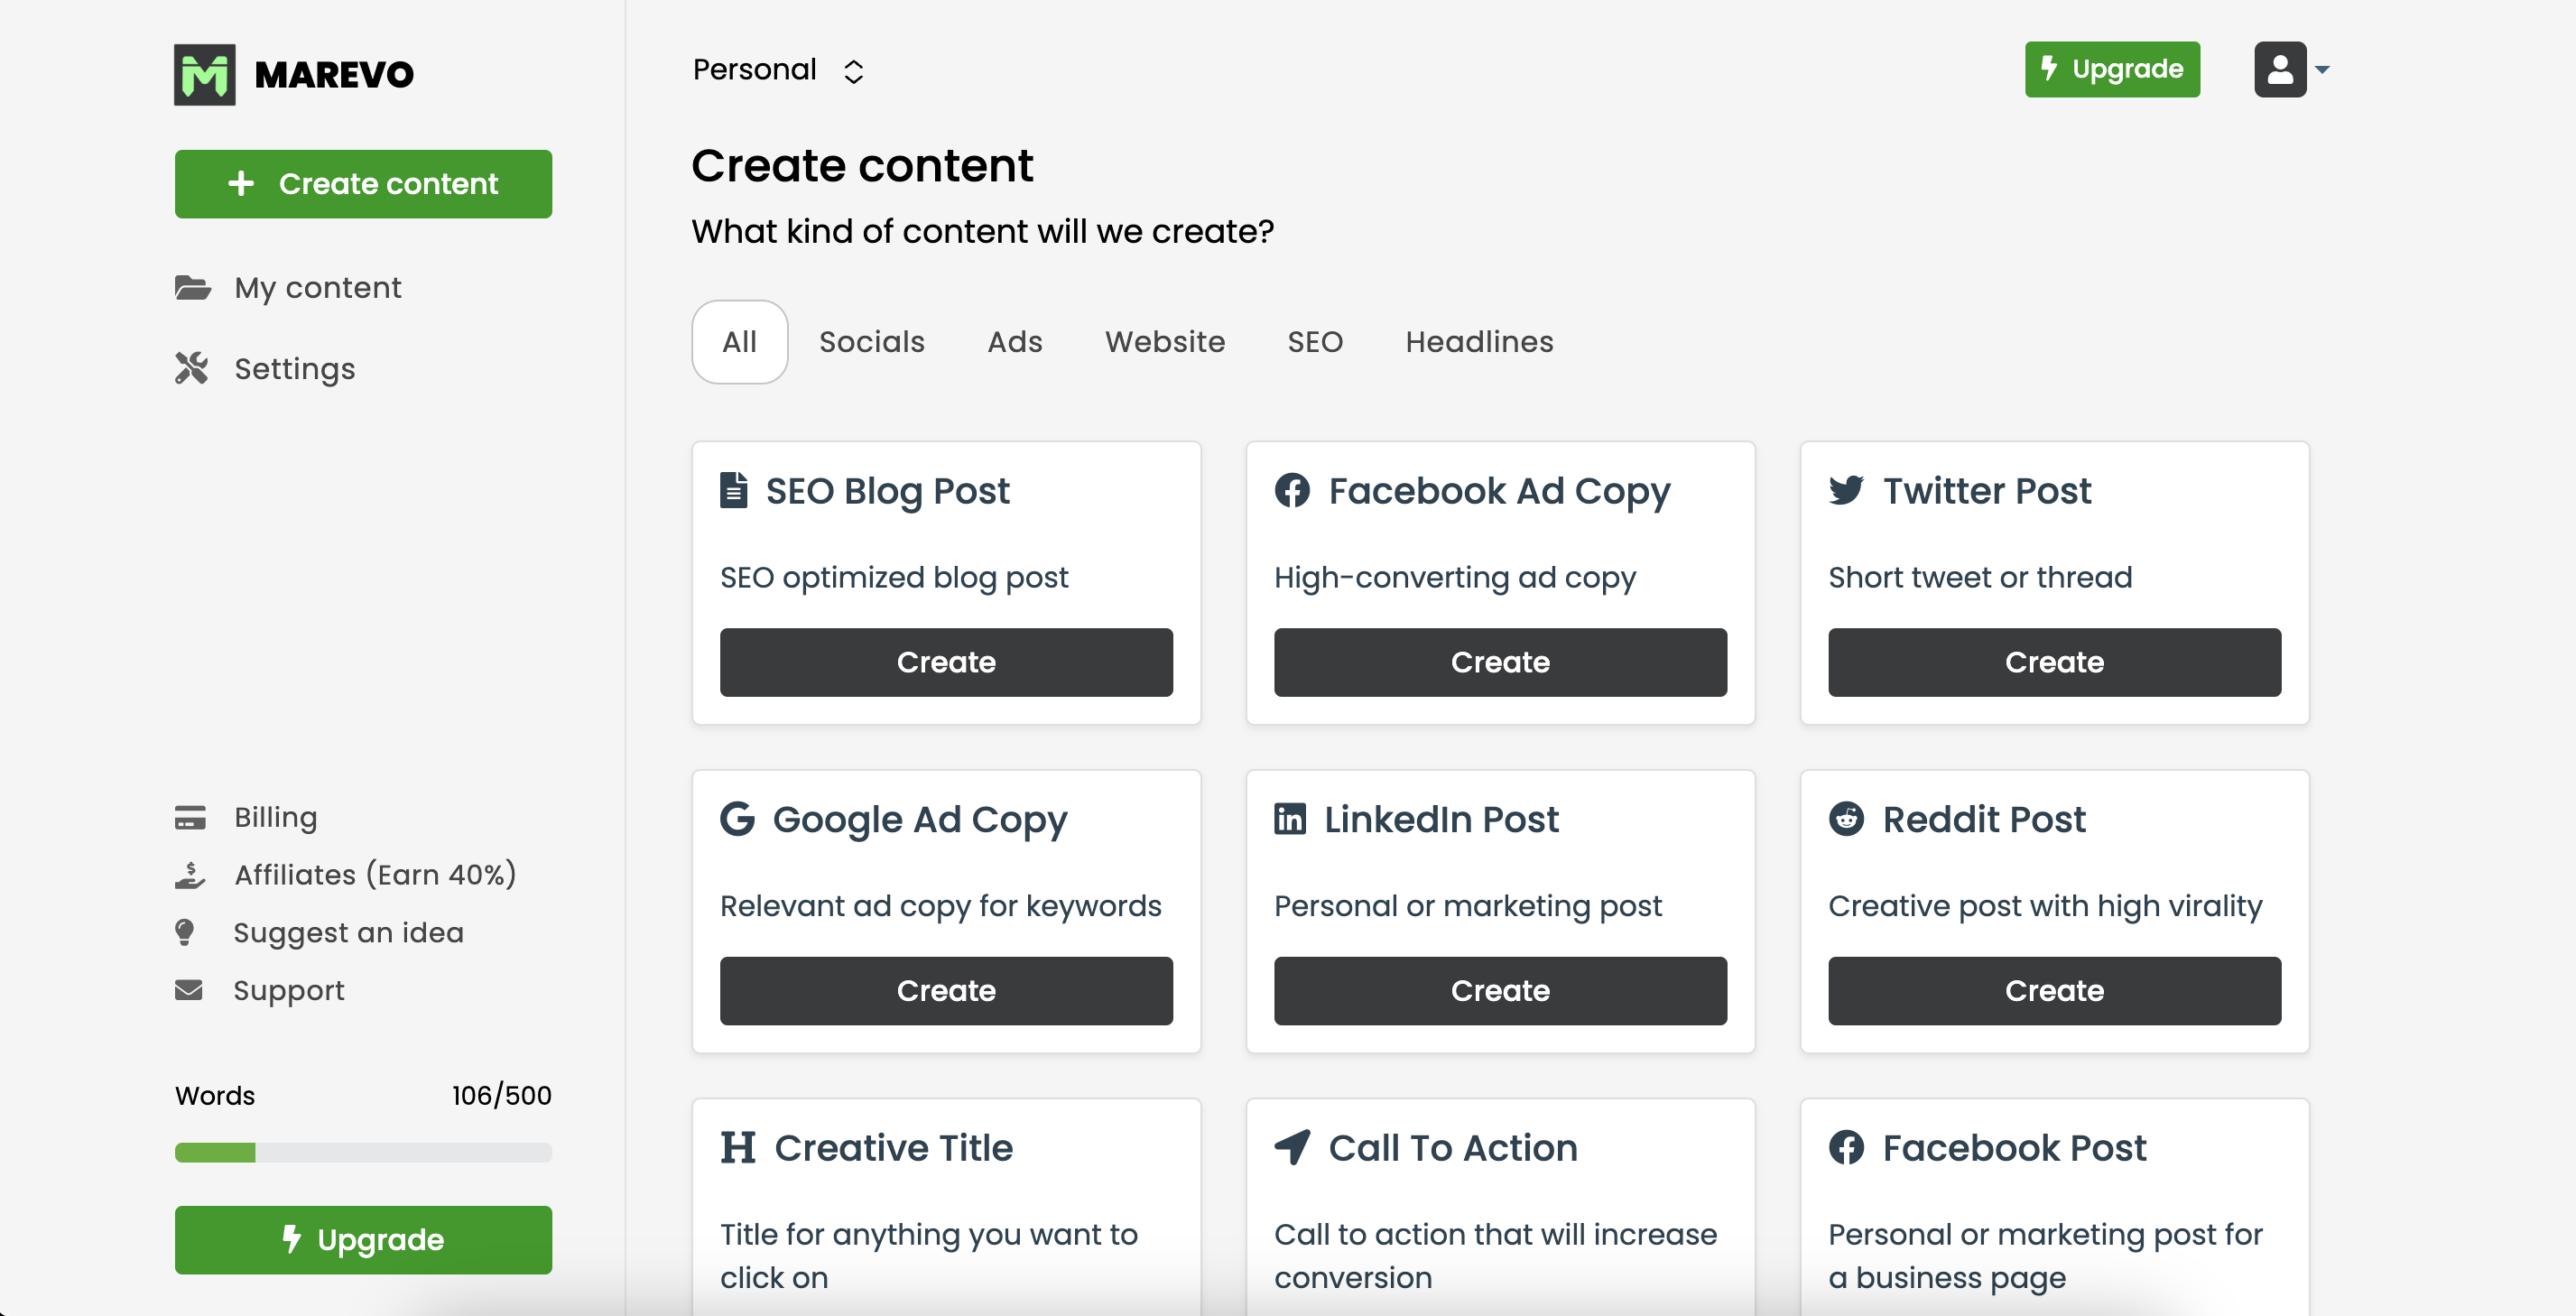
Task: Open the Affiliates (Earn 40%) link
Action: (375, 876)
